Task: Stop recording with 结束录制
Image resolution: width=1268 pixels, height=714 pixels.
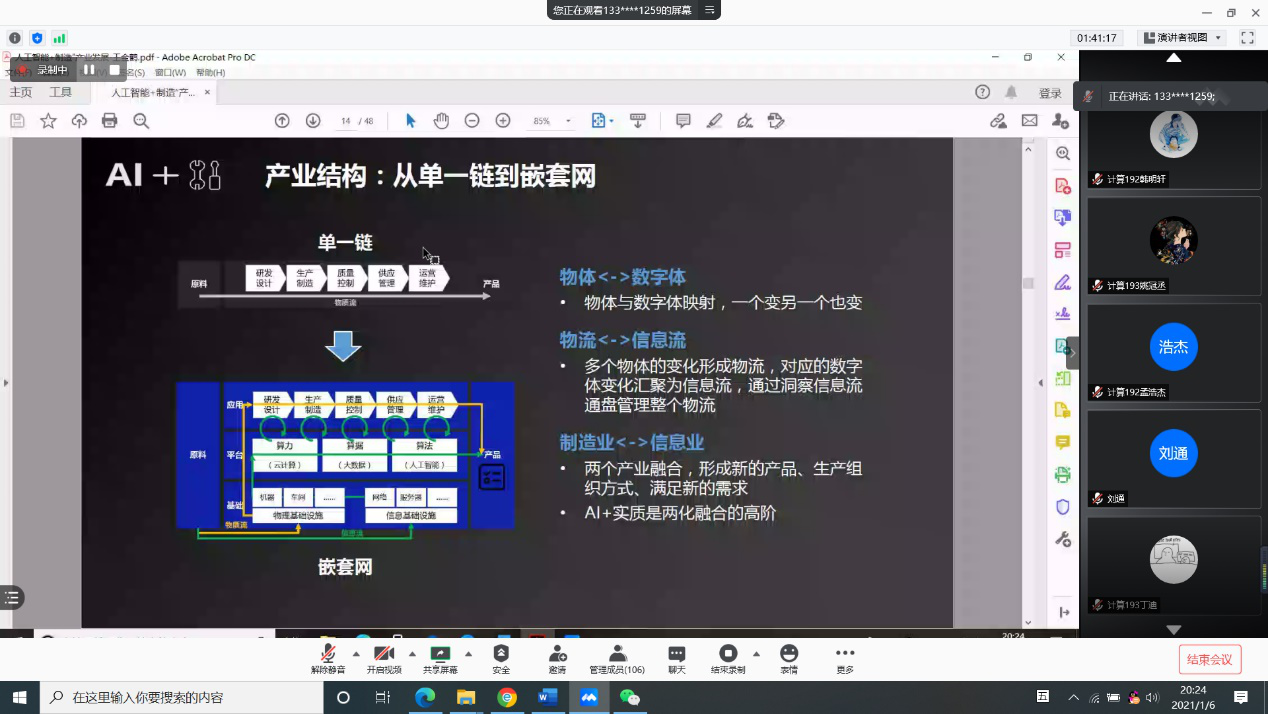Action: 728,659
